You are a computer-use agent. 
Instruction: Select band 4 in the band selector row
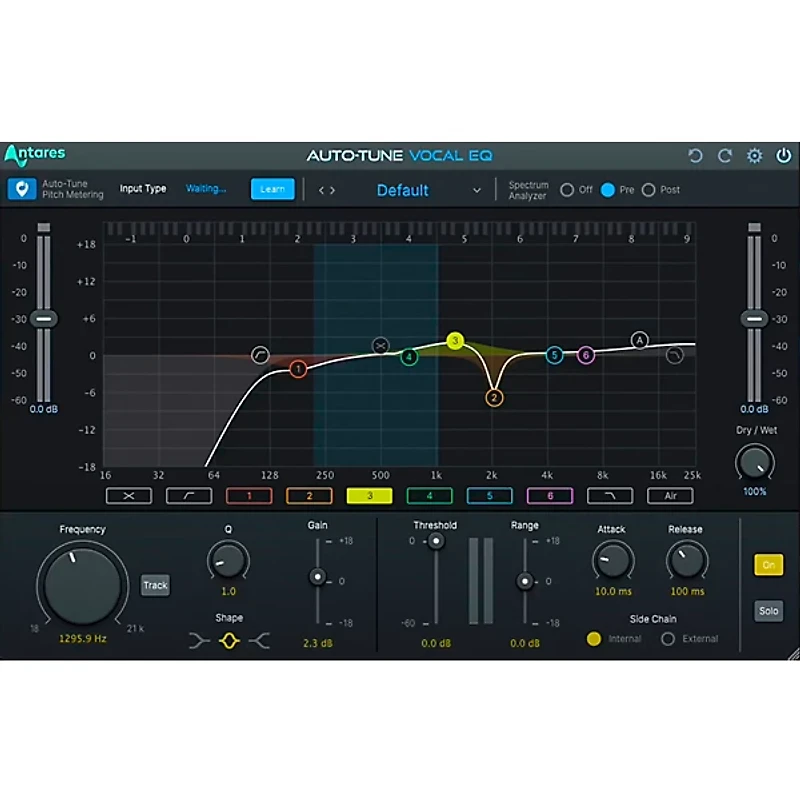click(429, 495)
